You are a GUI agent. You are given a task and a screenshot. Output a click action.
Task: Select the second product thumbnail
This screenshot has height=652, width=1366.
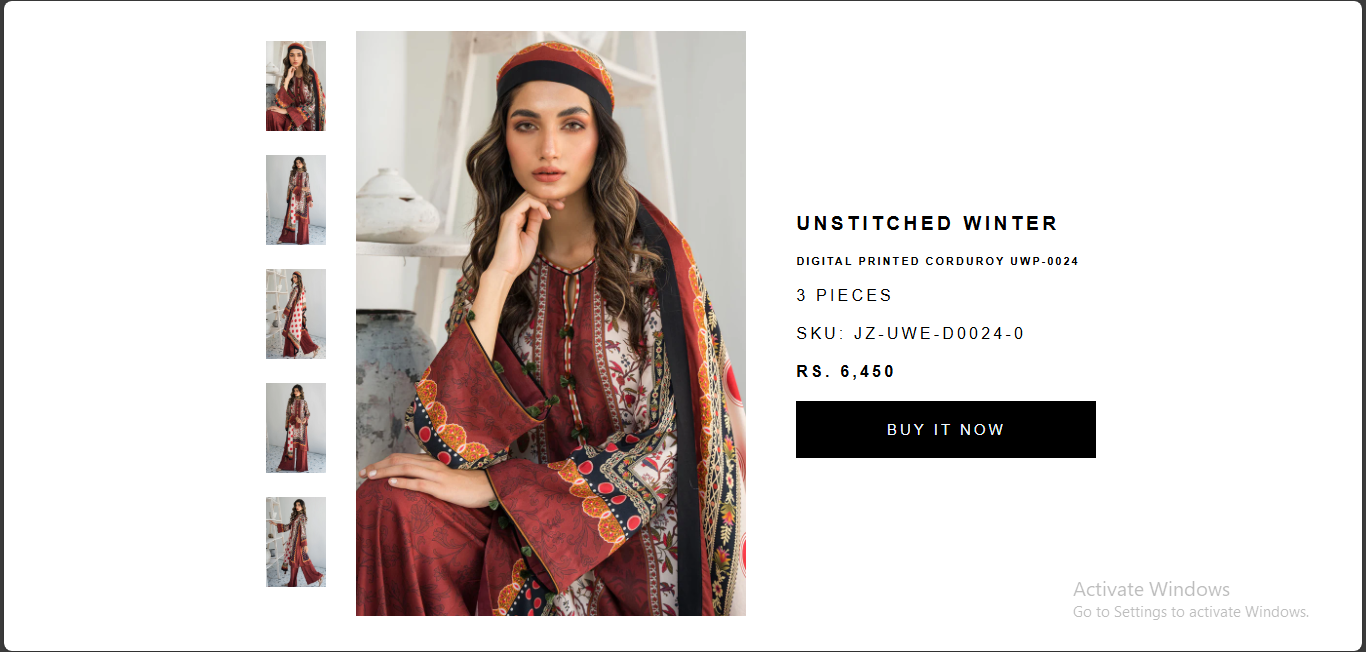pos(296,200)
